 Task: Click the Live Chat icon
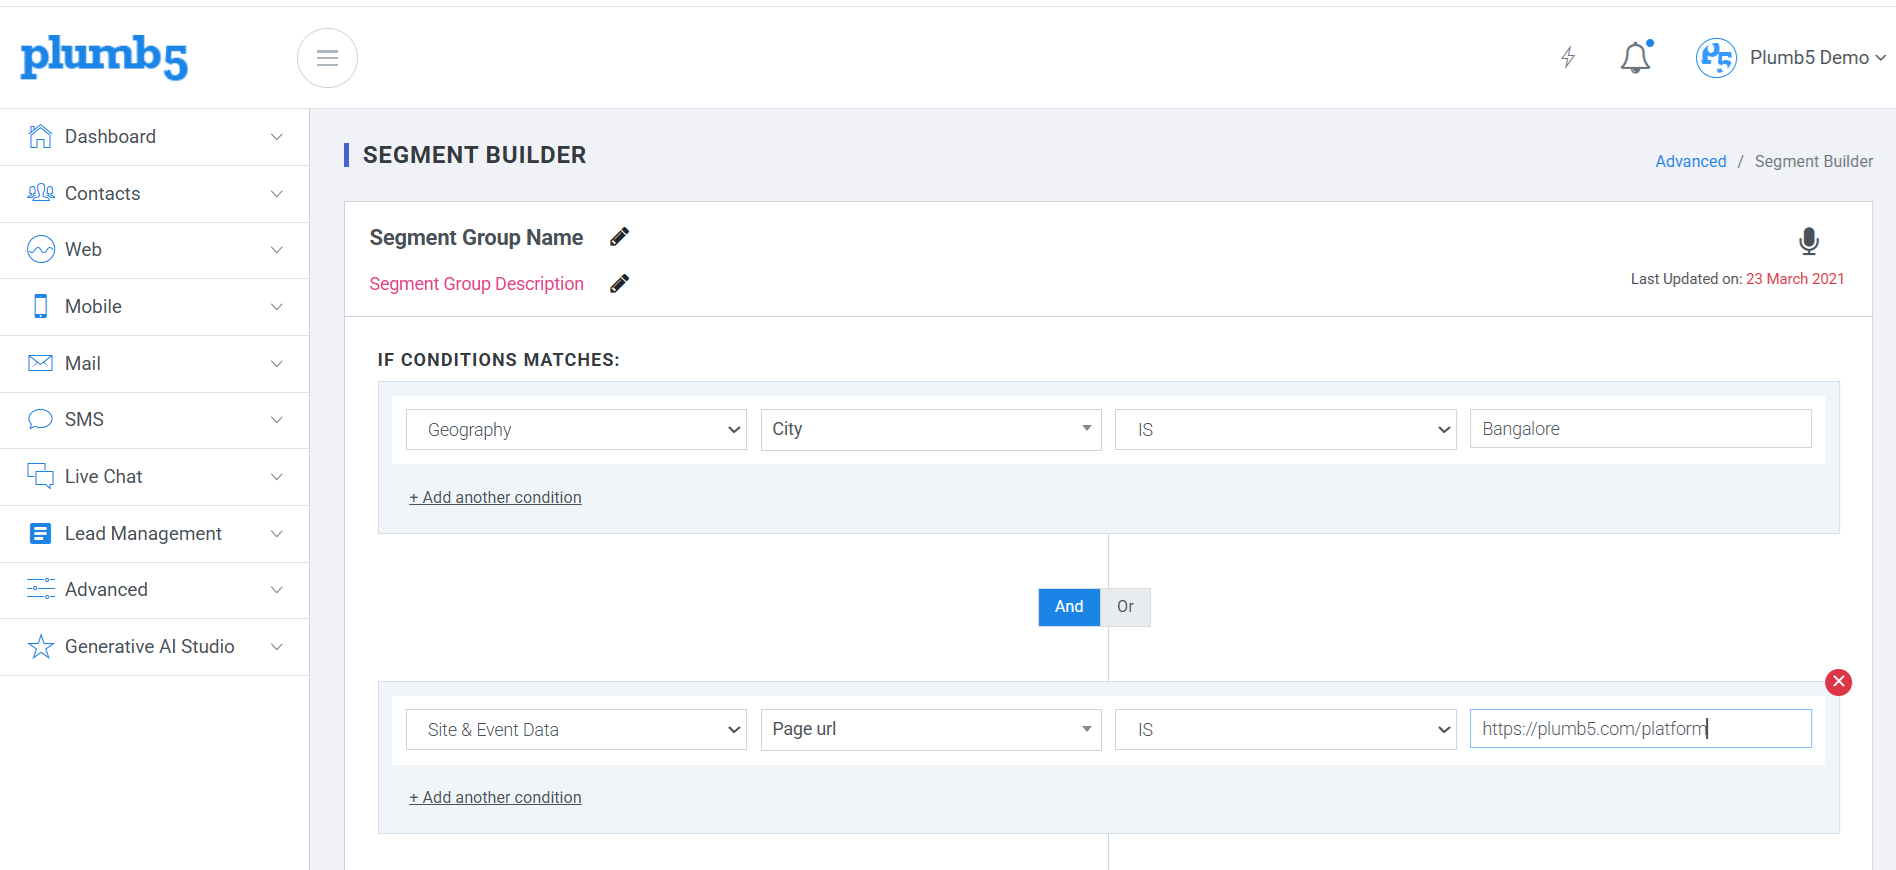pyautogui.click(x=40, y=476)
